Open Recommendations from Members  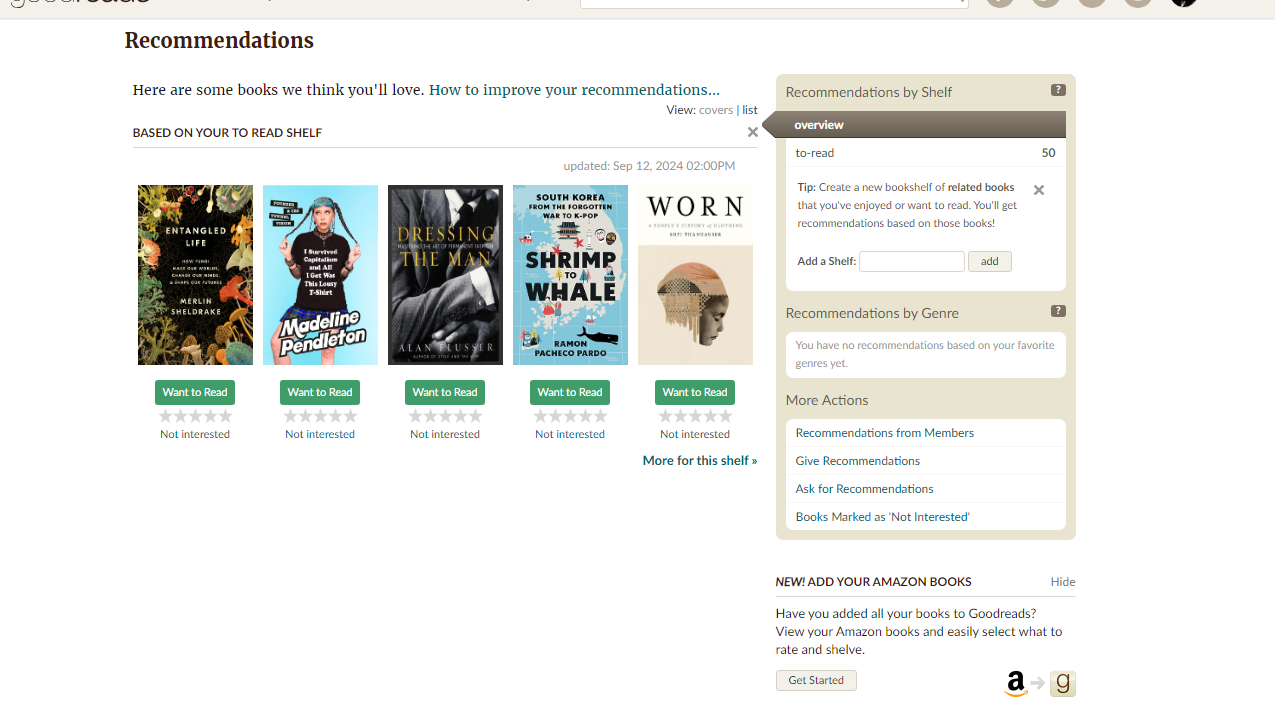[x=885, y=433]
